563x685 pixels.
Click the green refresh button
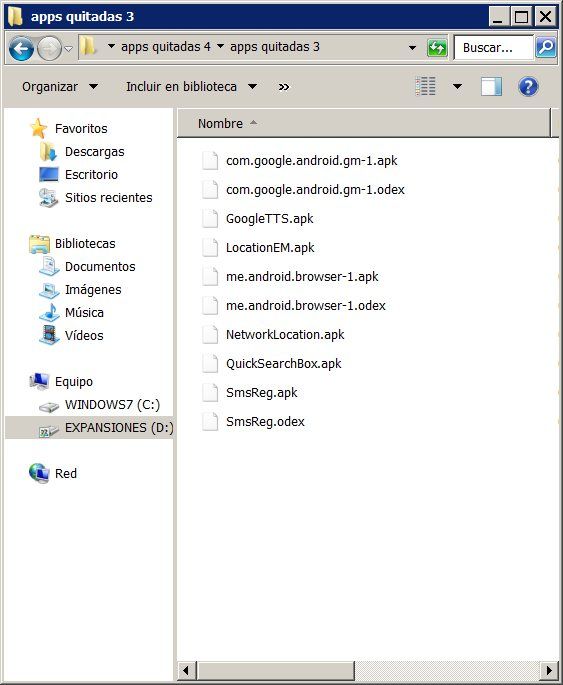click(x=437, y=48)
